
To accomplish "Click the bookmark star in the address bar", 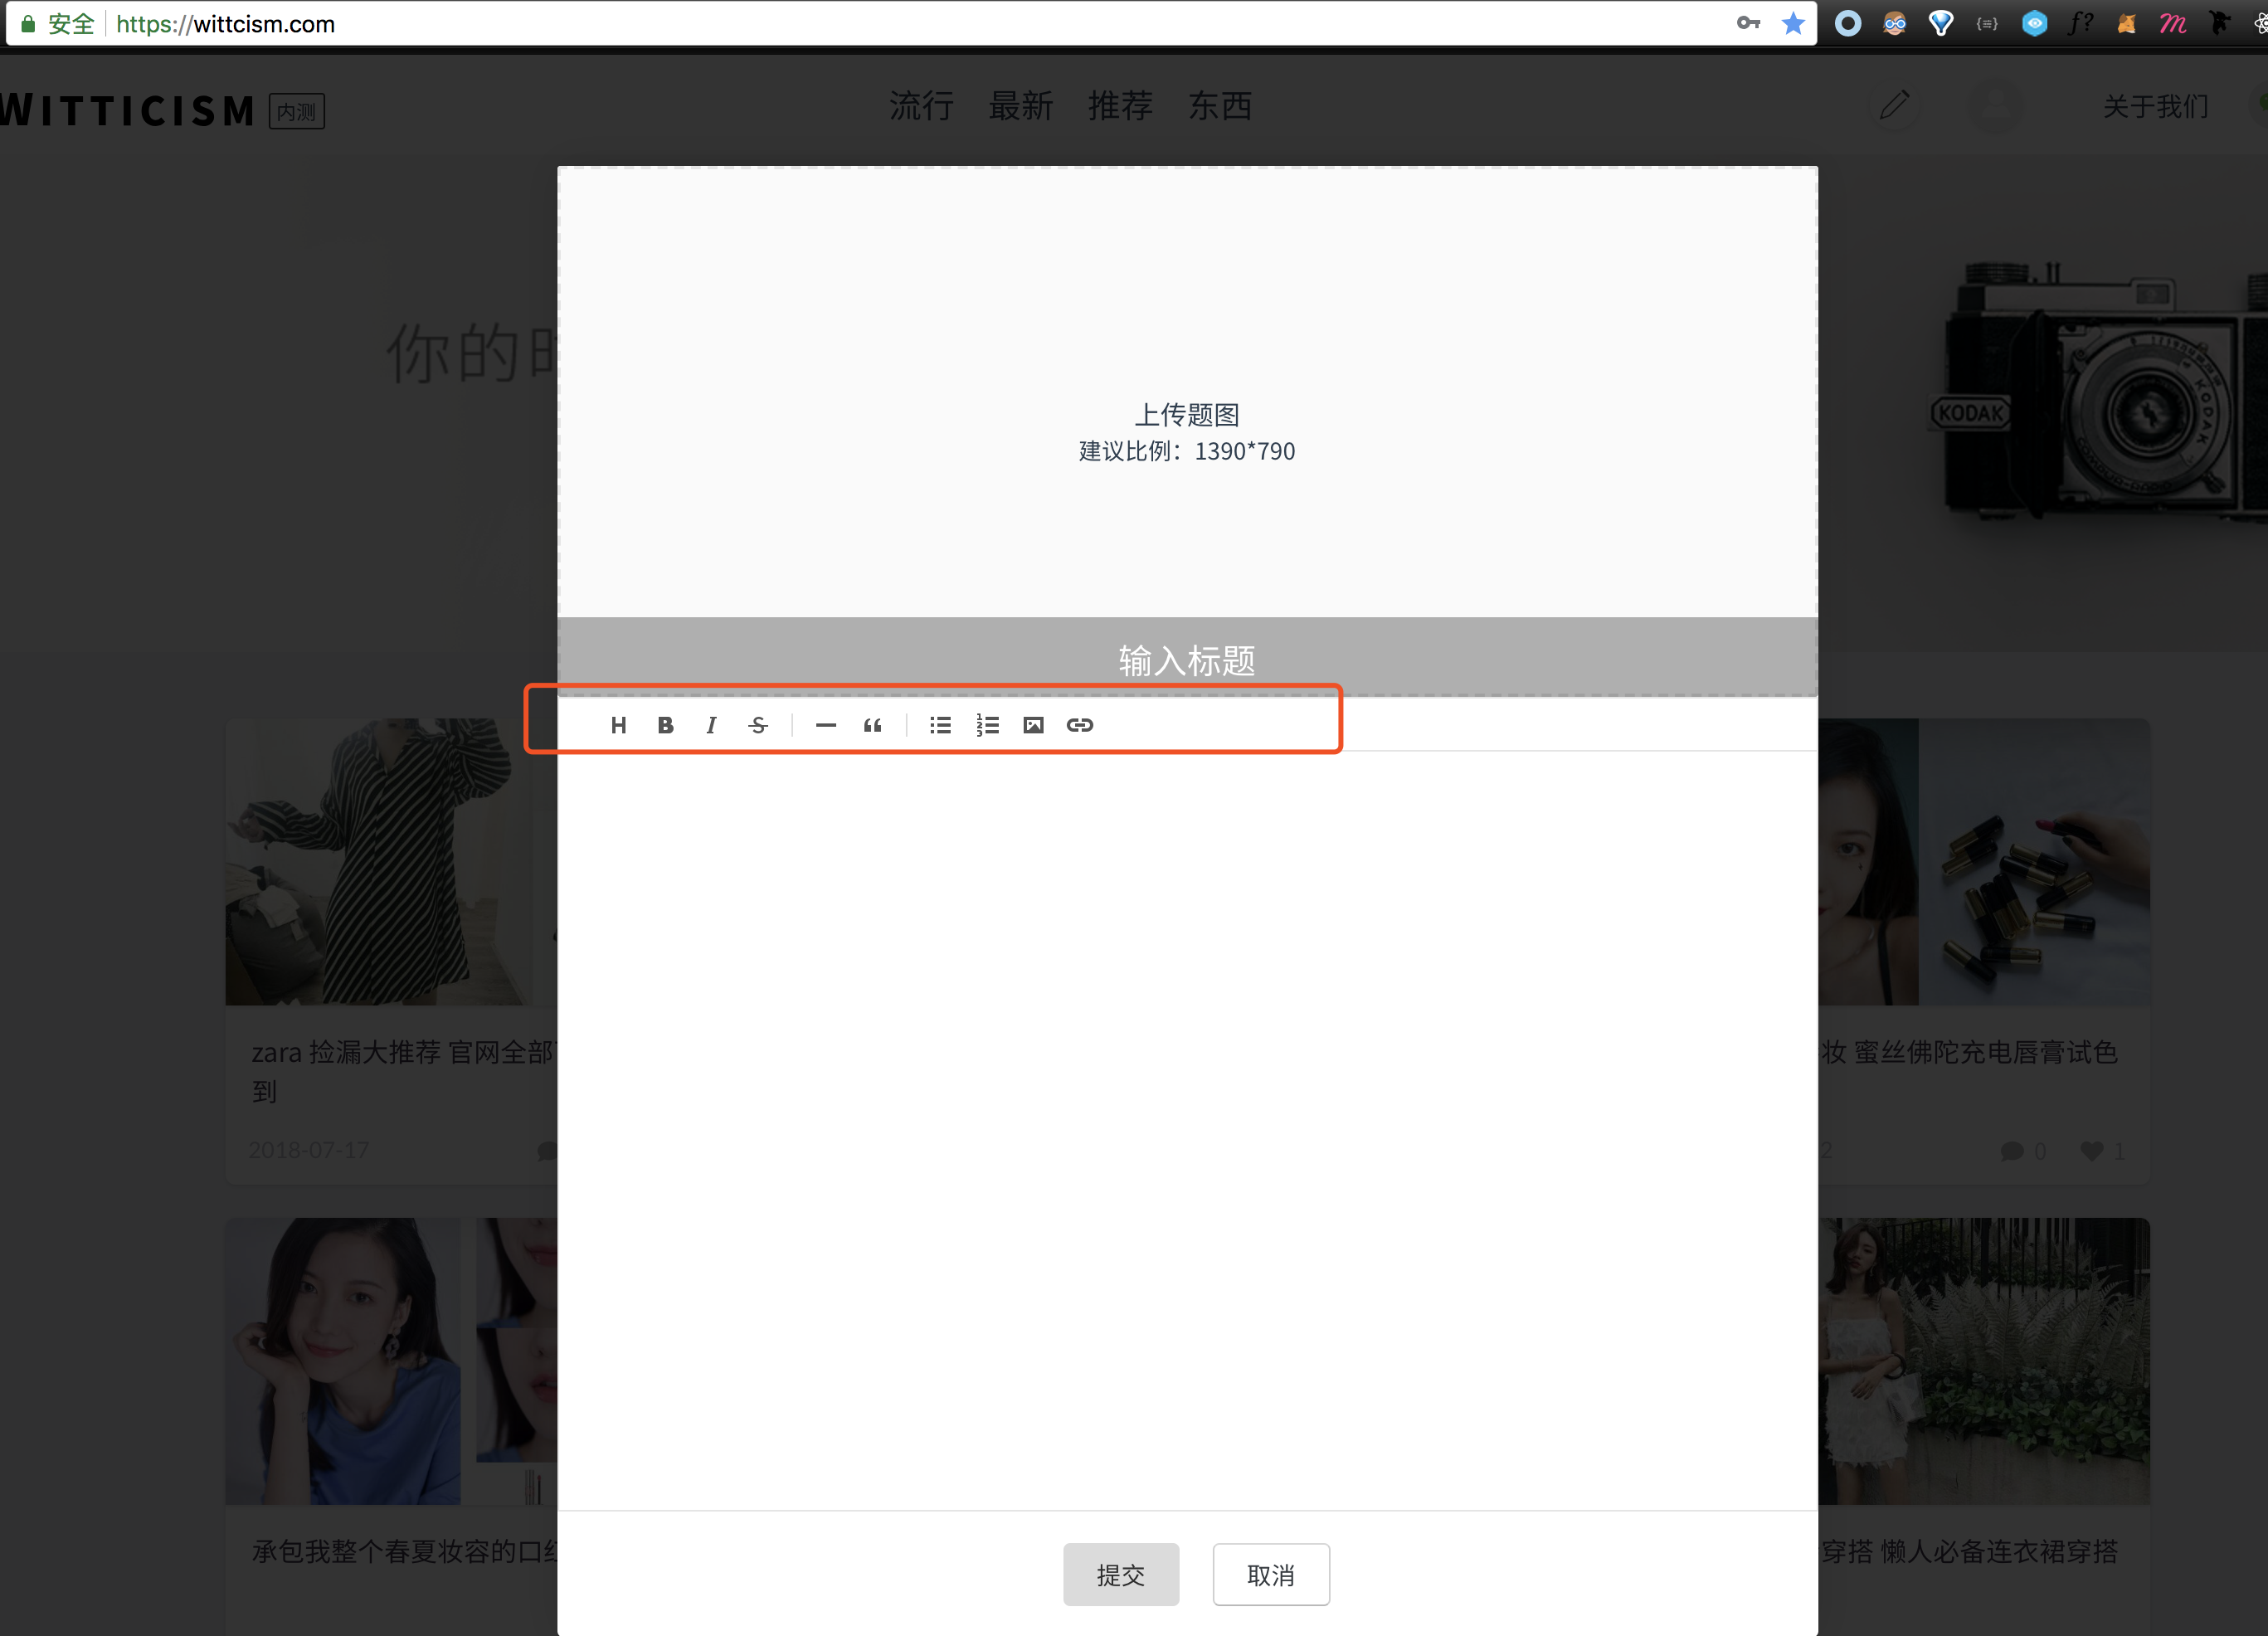I will click(x=1793, y=23).
